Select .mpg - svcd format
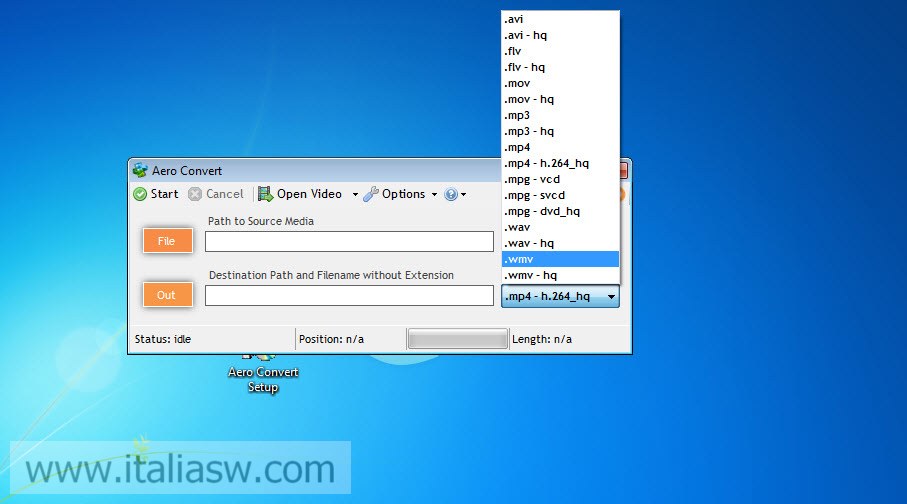Image resolution: width=907 pixels, height=504 pixels. [x=560, y=195]
